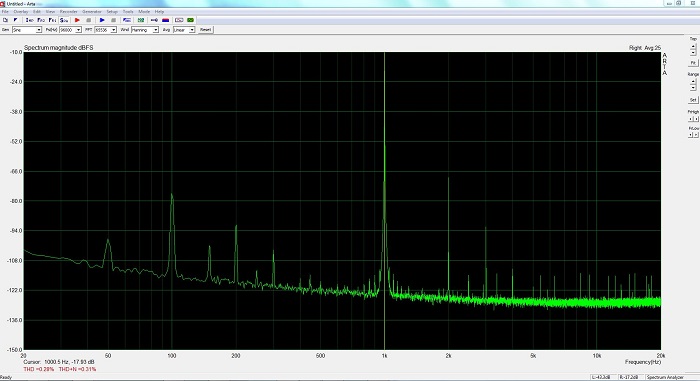Open the sampling frequency 96000 dropdown
Screen dimensions: 700x381
[70, 30]
